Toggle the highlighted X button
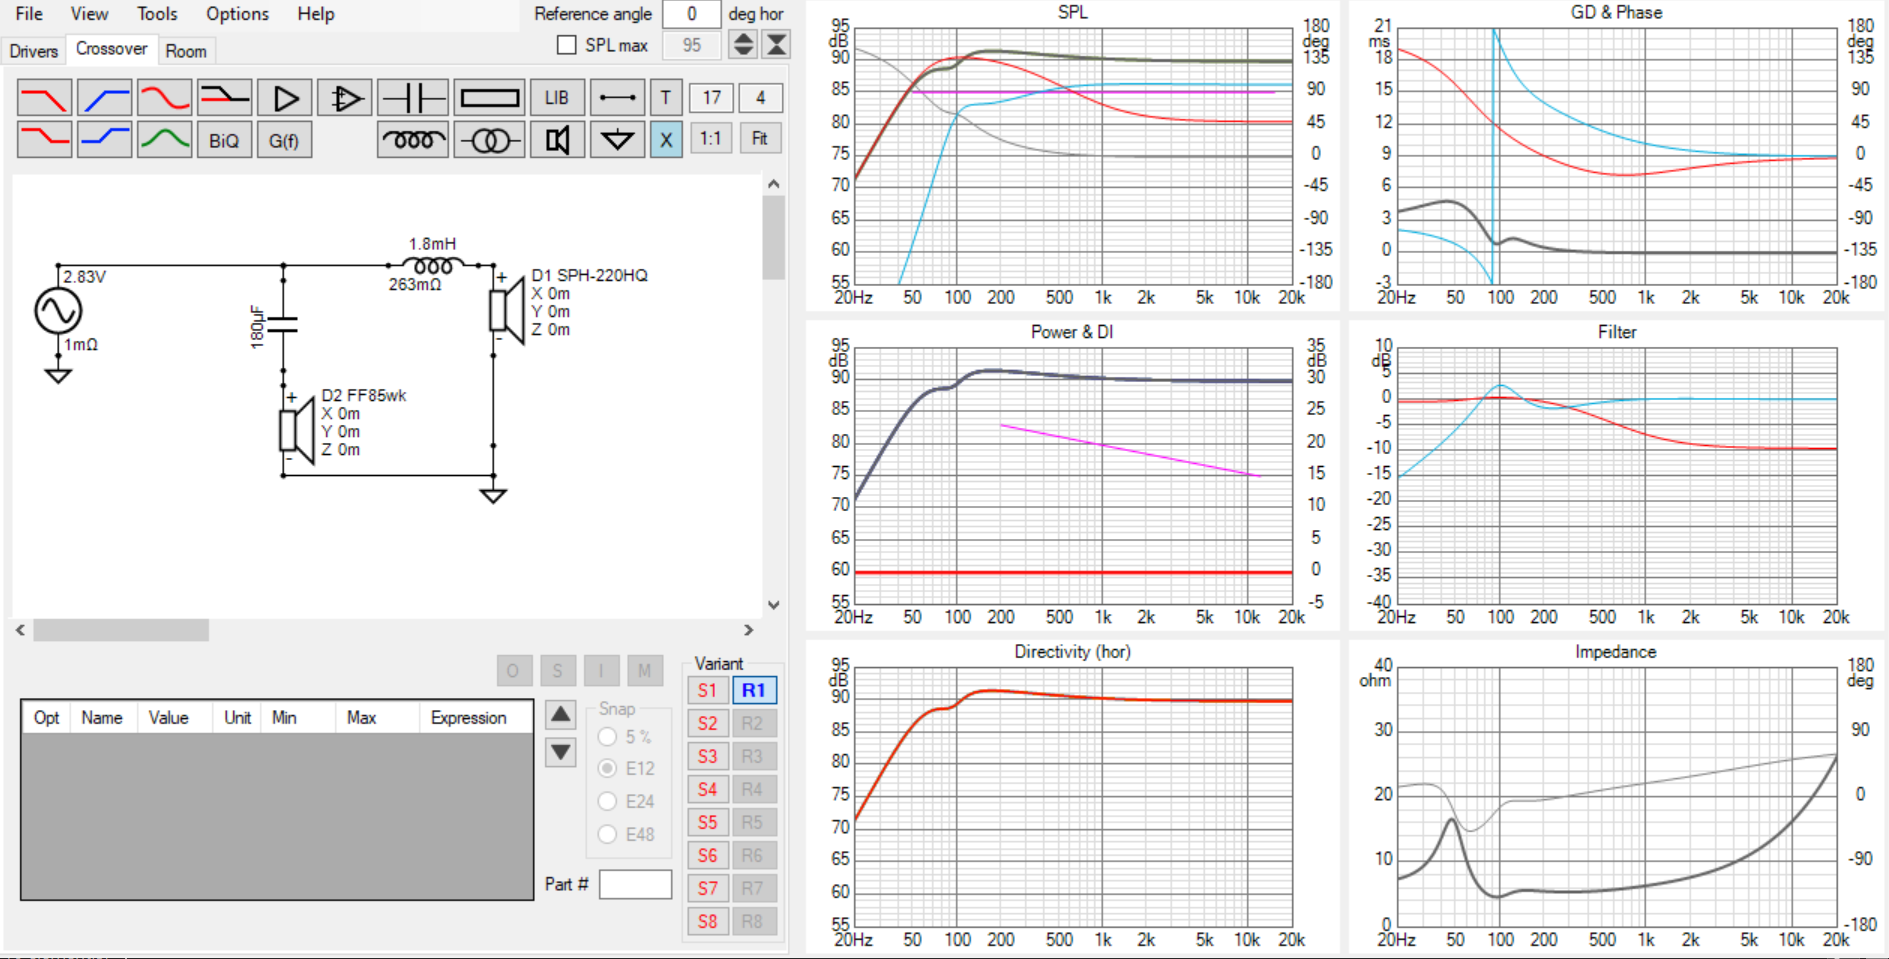The width and height of the screenshot is (1889, 959). (665, 139)
